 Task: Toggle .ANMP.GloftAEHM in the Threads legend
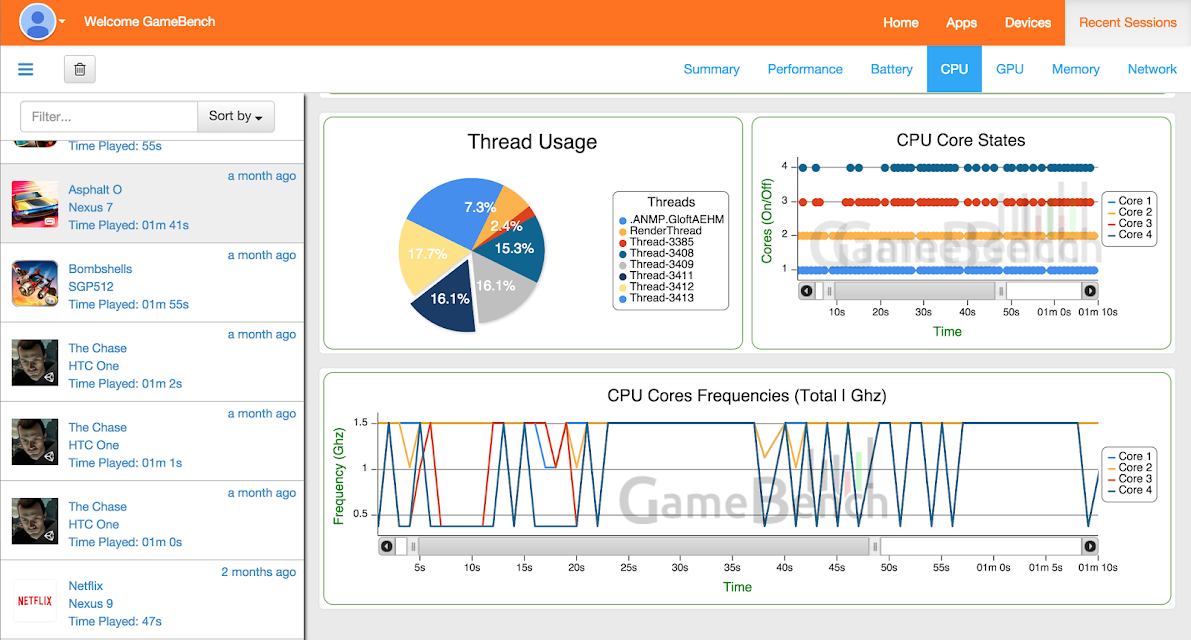coord(671,219)
